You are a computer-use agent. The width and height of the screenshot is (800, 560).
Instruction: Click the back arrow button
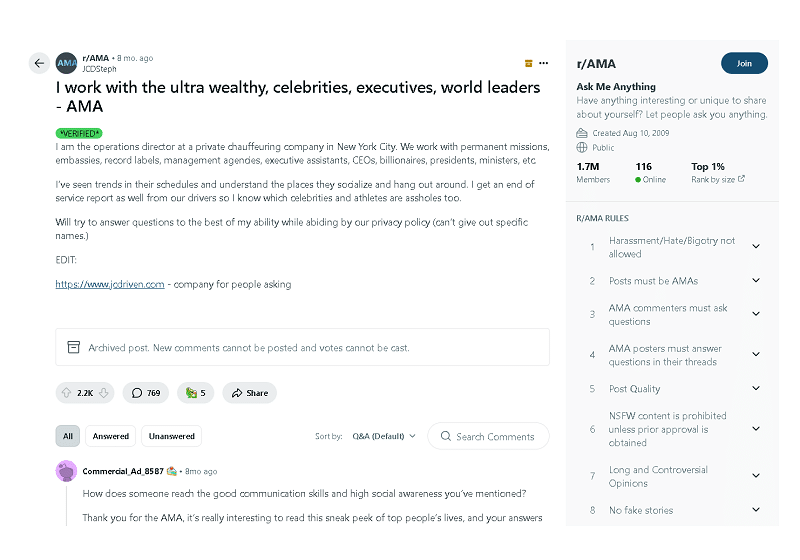[39, 63]
